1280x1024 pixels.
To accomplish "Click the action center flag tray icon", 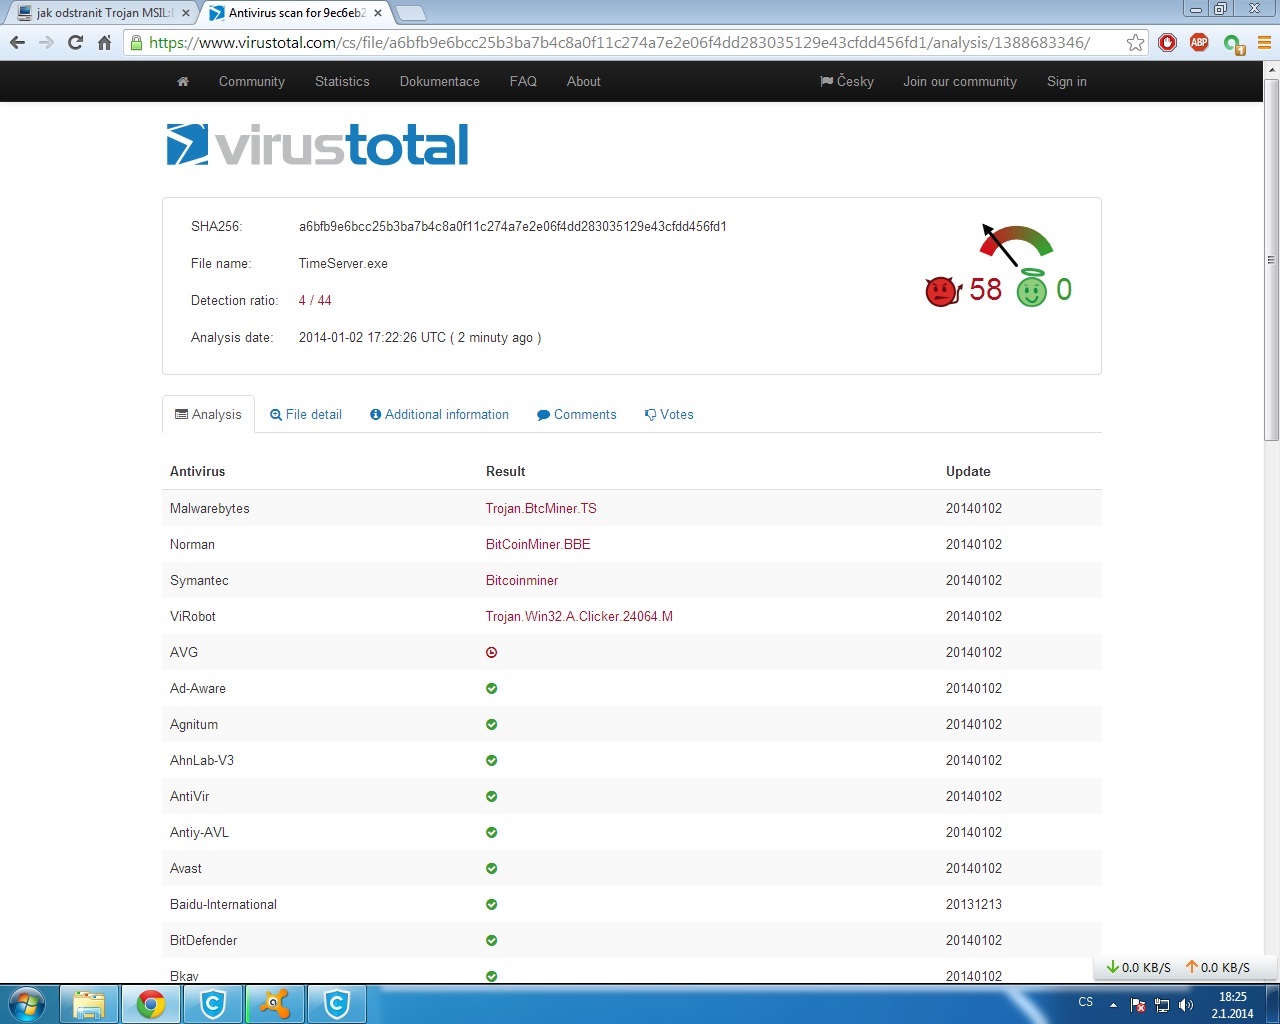I will click(x=1138, y=1005).
